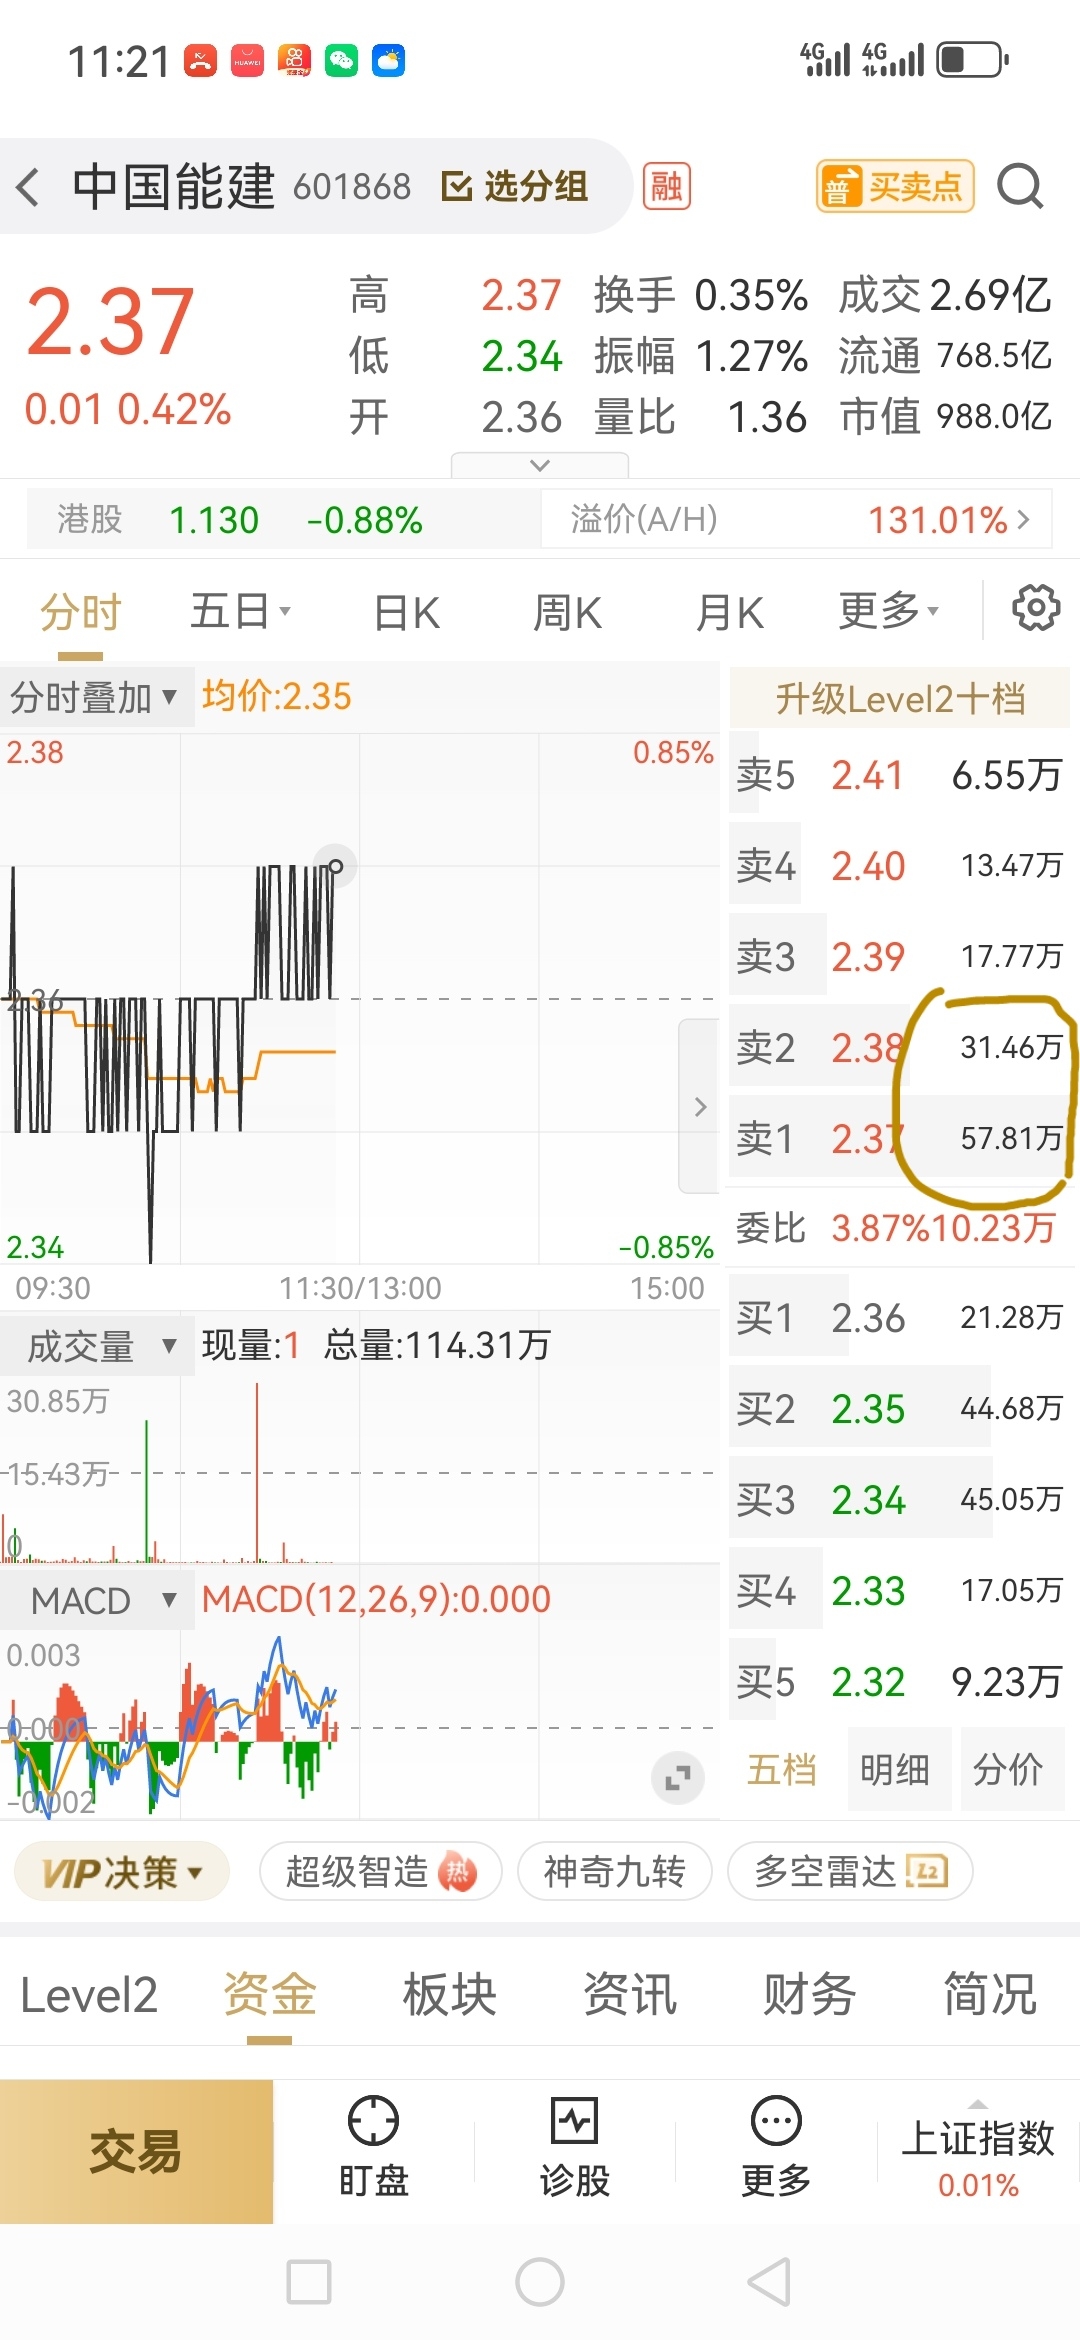This screenshot has height=2340, width=1080.
Task: Tap the 买1 2.36 order row
Action: pos(900,1318)
